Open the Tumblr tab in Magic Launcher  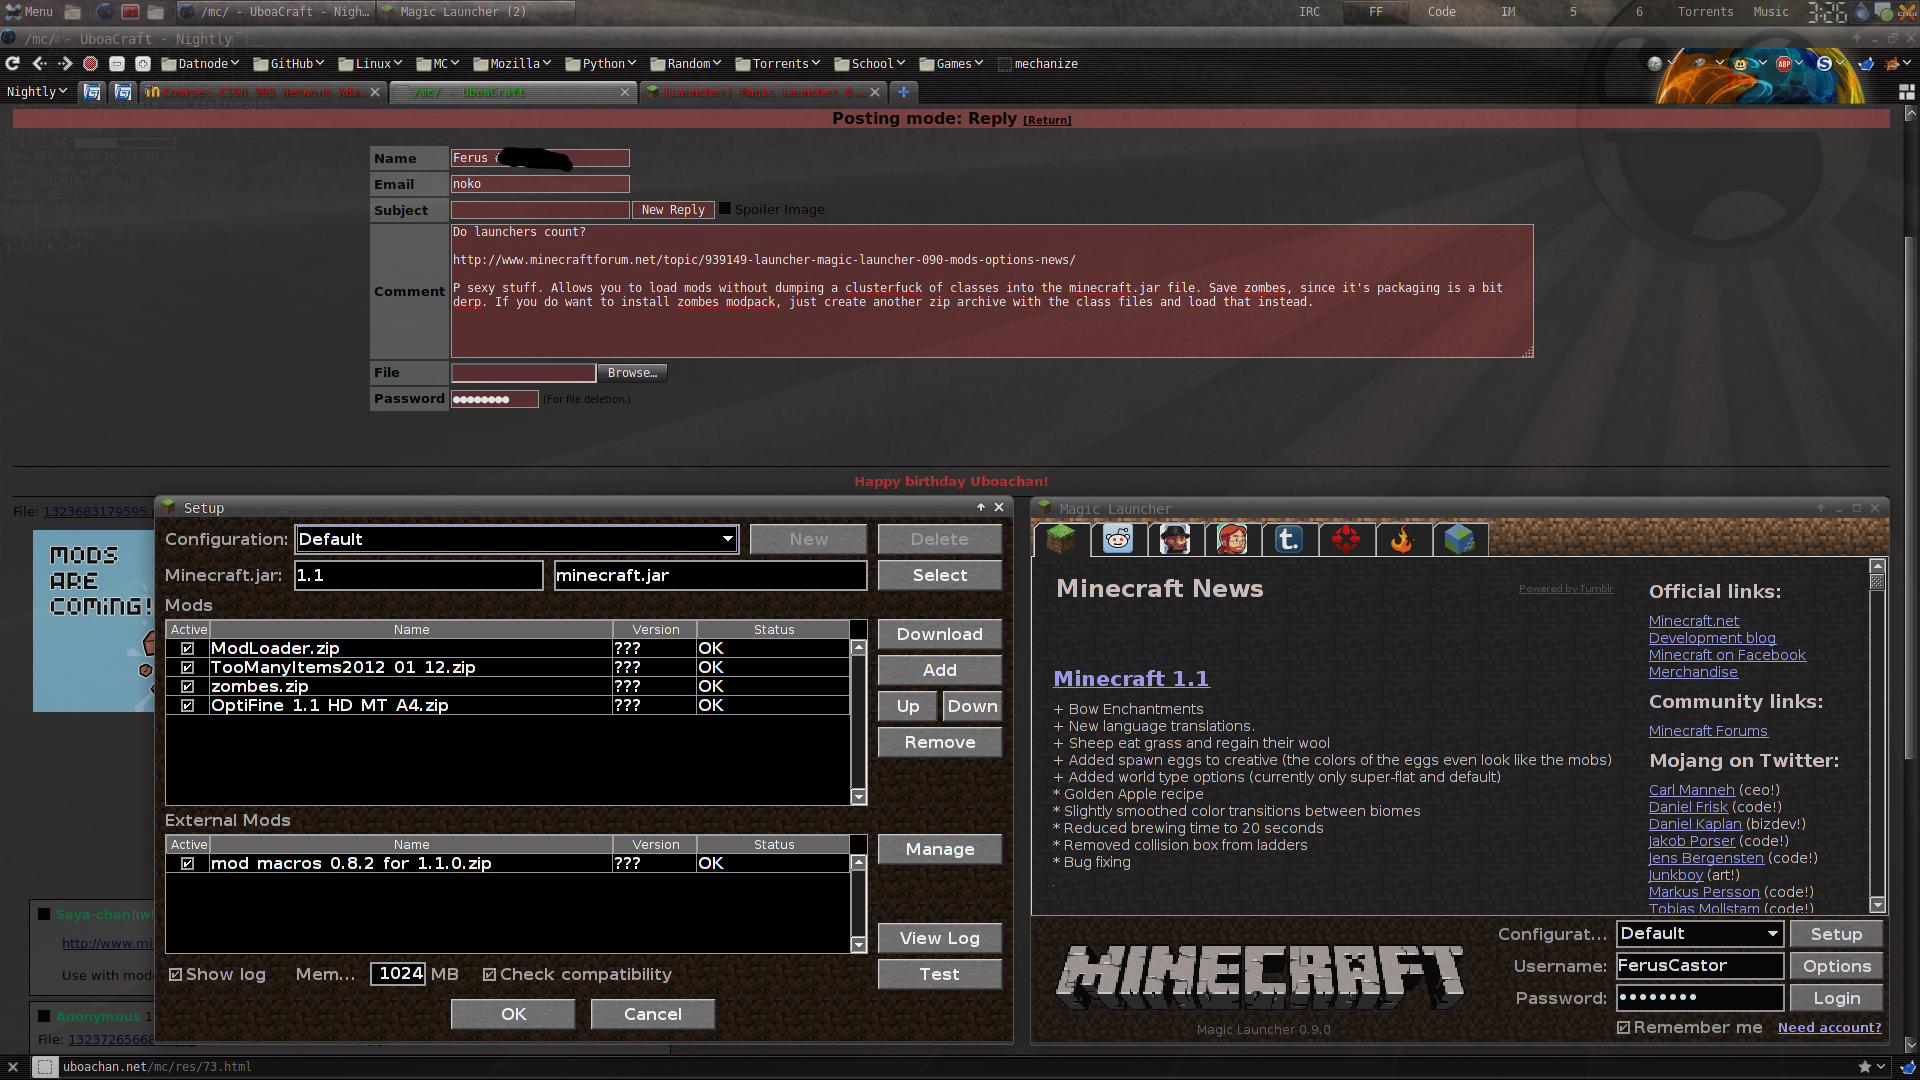1289,539
